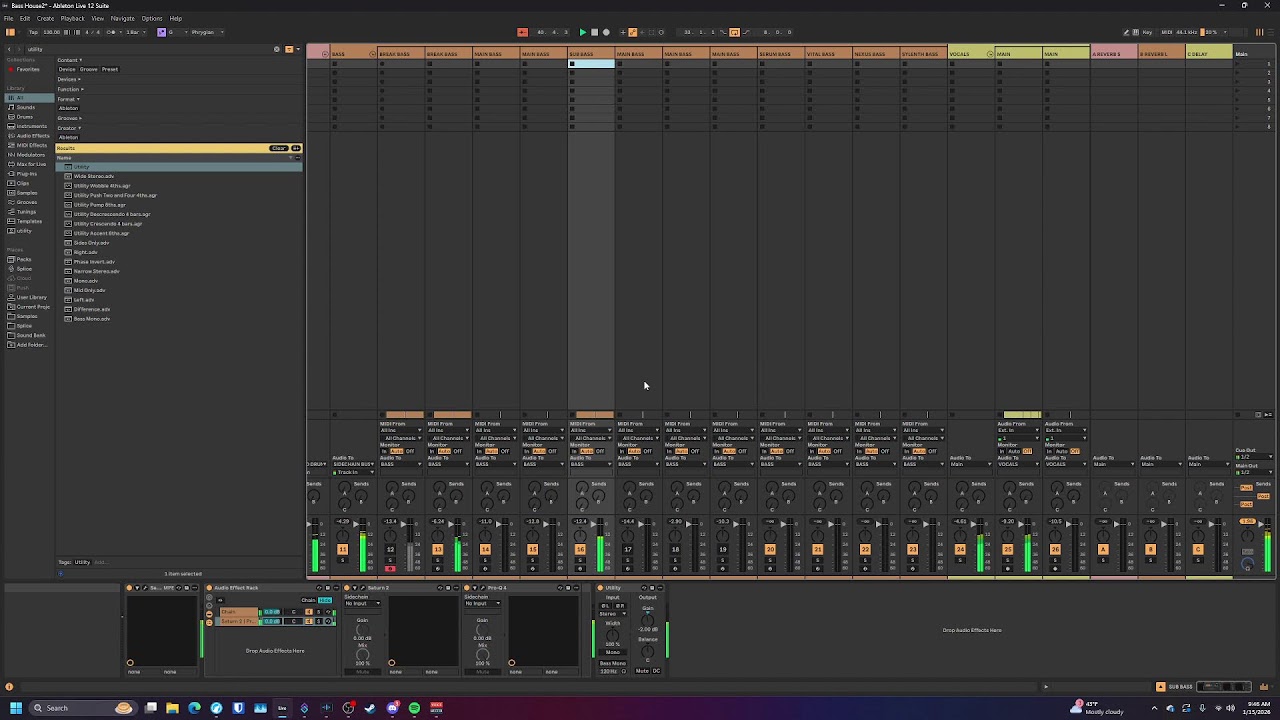Expand the Function filter group
The width and height of the screenshot is (1280, 720).
[x=70, y=89]
